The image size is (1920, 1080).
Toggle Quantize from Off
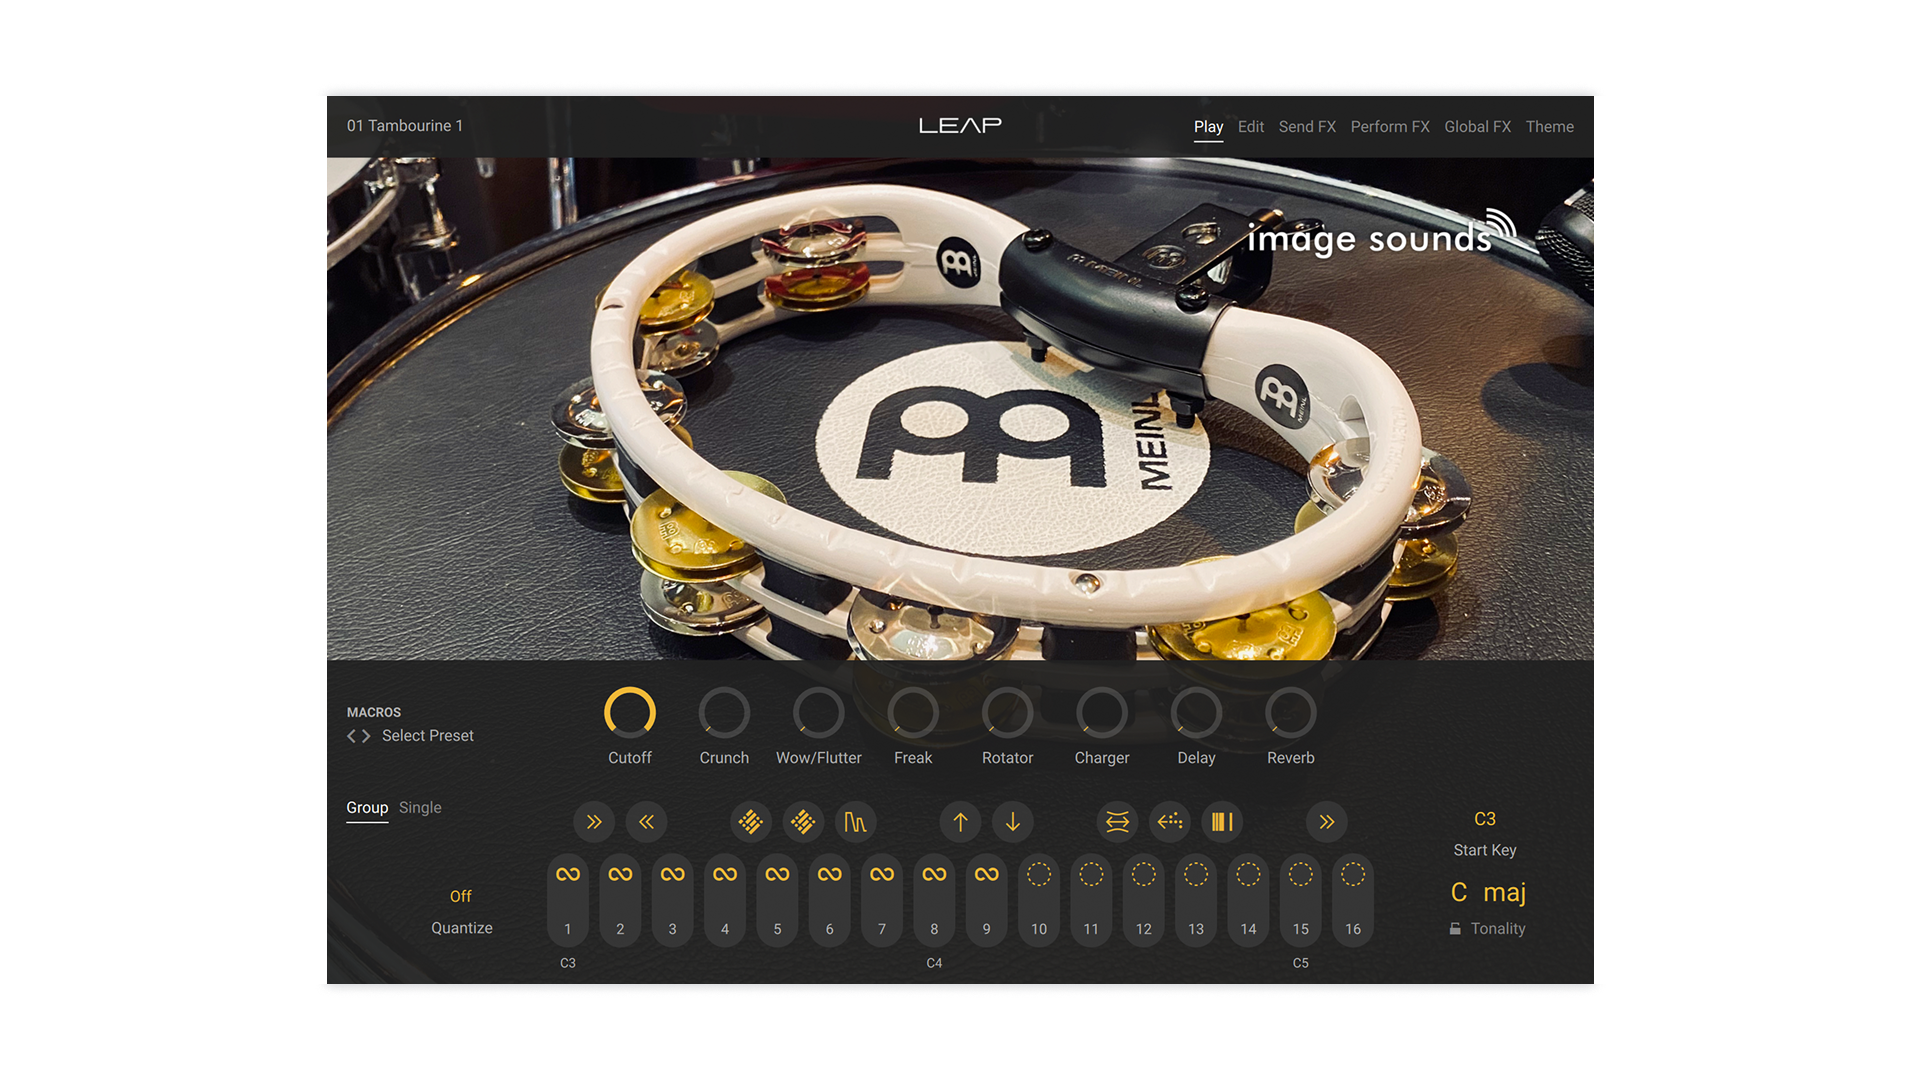pos(460,896)
